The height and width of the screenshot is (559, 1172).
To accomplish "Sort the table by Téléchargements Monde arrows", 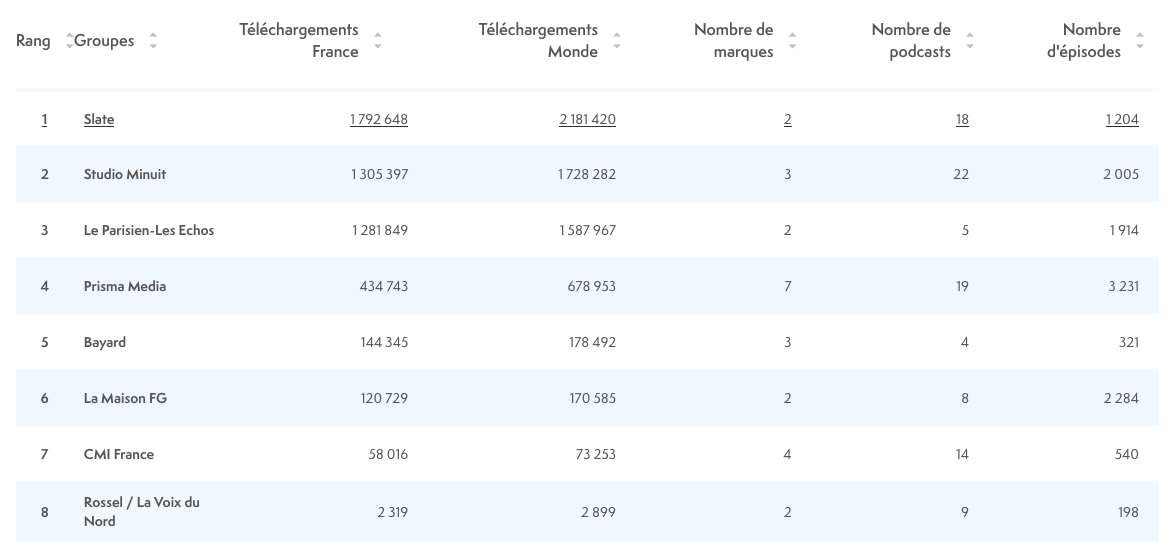I will [617, 41].
